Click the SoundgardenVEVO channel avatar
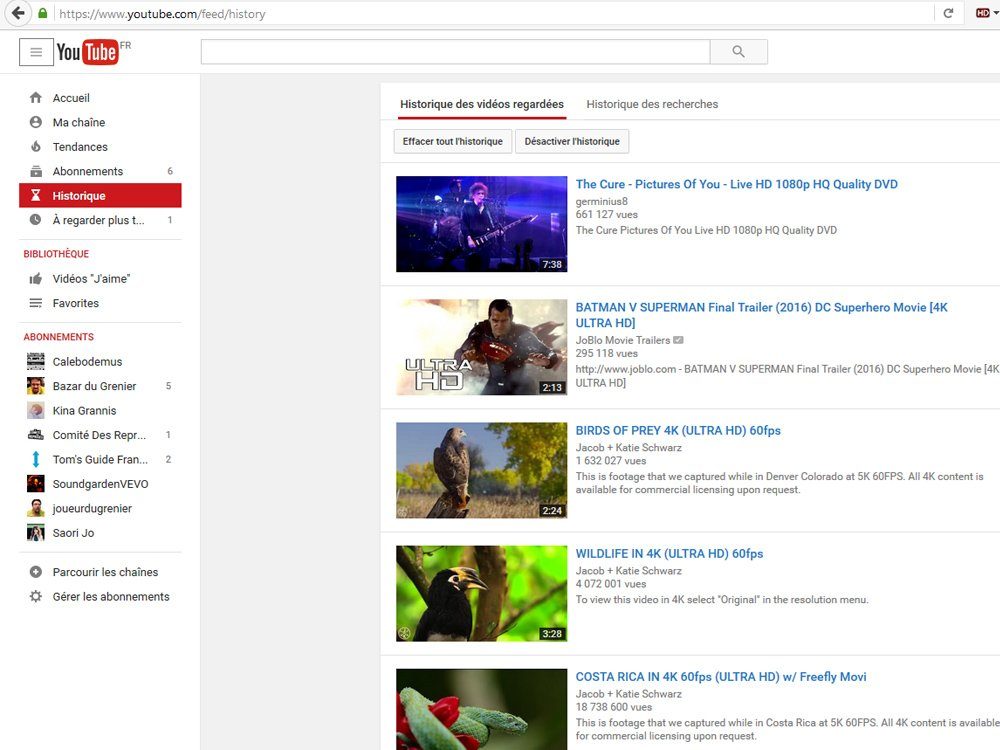The width and height of the screenshot is (1000, 750). tap(36, 484)
